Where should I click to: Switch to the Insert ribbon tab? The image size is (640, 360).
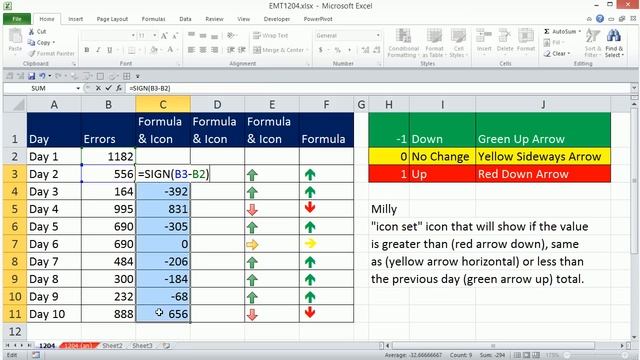point(76,19)
